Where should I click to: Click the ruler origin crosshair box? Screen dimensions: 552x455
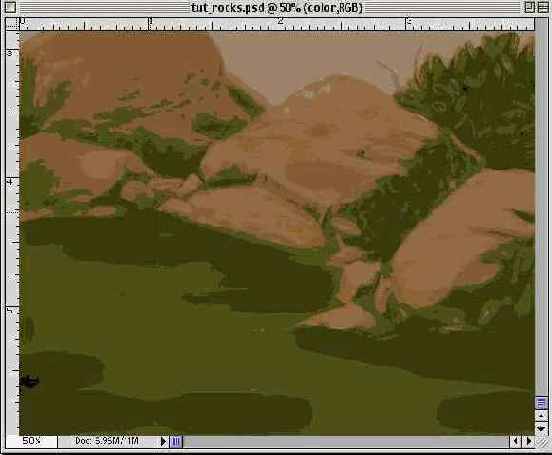point(13,24)
